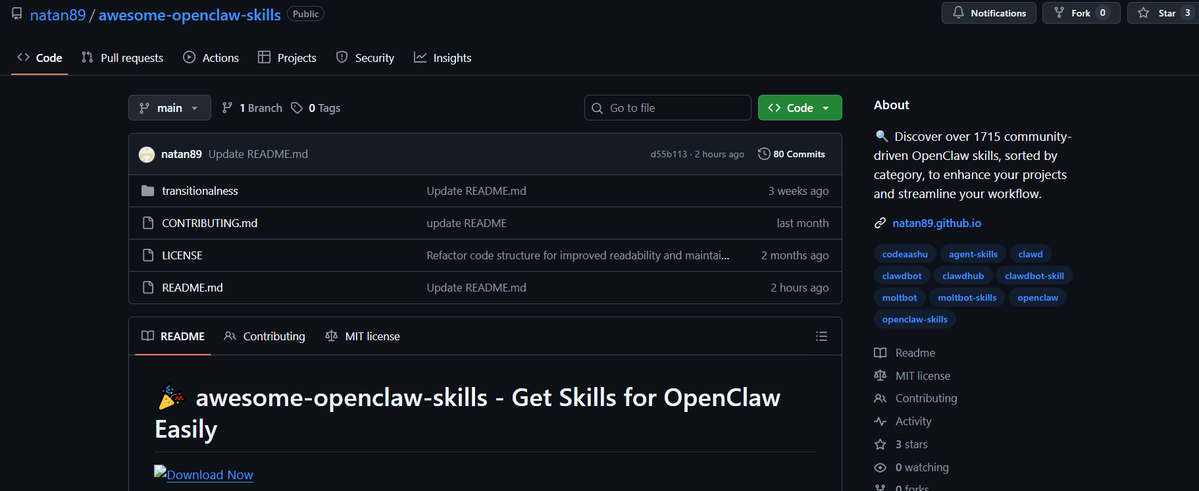This screenshot has width=1199, height=491.
Task: Open the natan89.github.io website link
Action: [x=937, y=223]
